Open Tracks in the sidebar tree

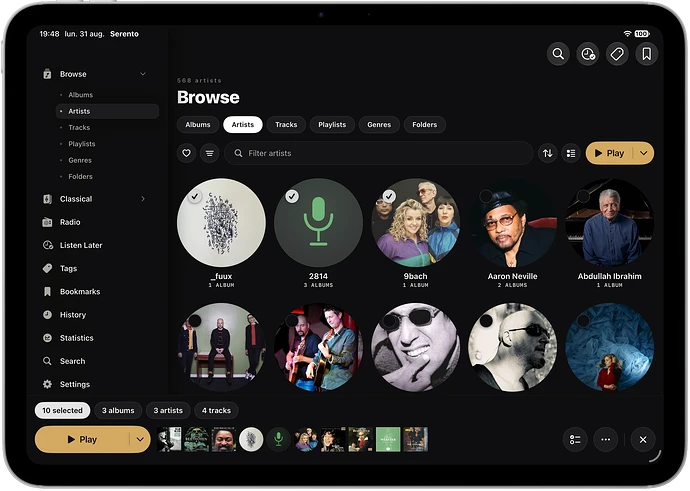[x=79, y=128]
